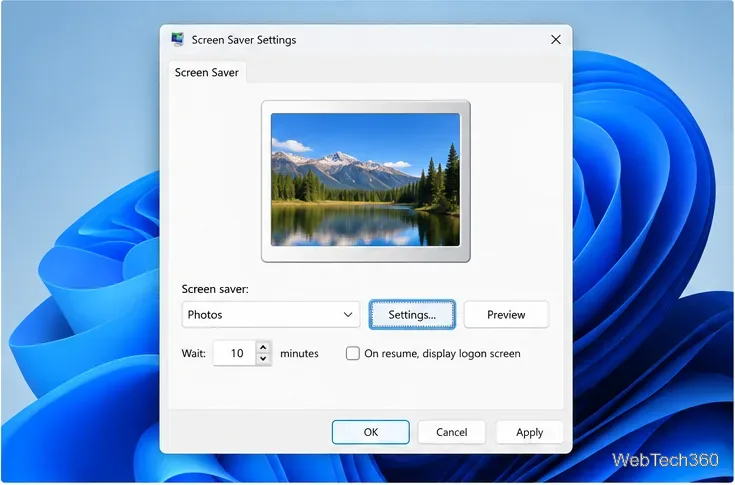Click the Apply button
Viewport: 735px width, 485px height.
pos(529,432)
